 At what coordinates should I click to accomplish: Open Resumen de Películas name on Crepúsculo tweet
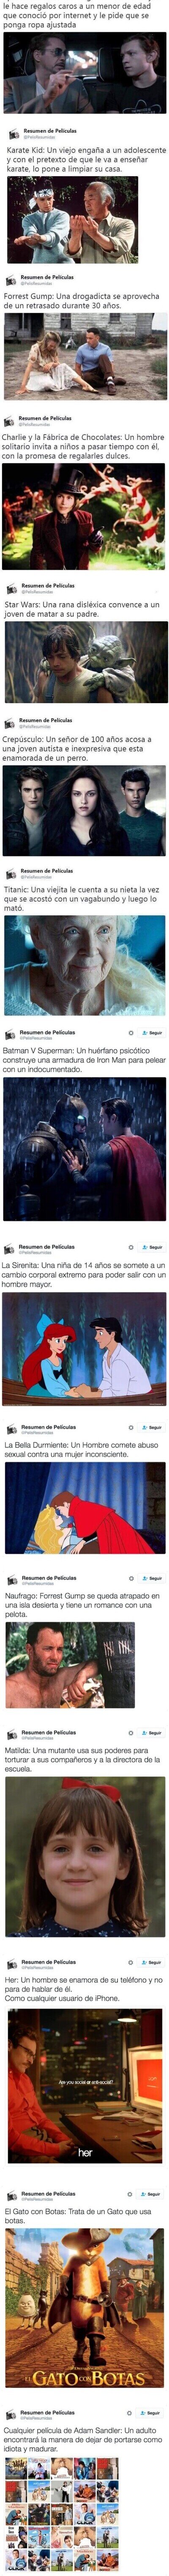[46, 720]
